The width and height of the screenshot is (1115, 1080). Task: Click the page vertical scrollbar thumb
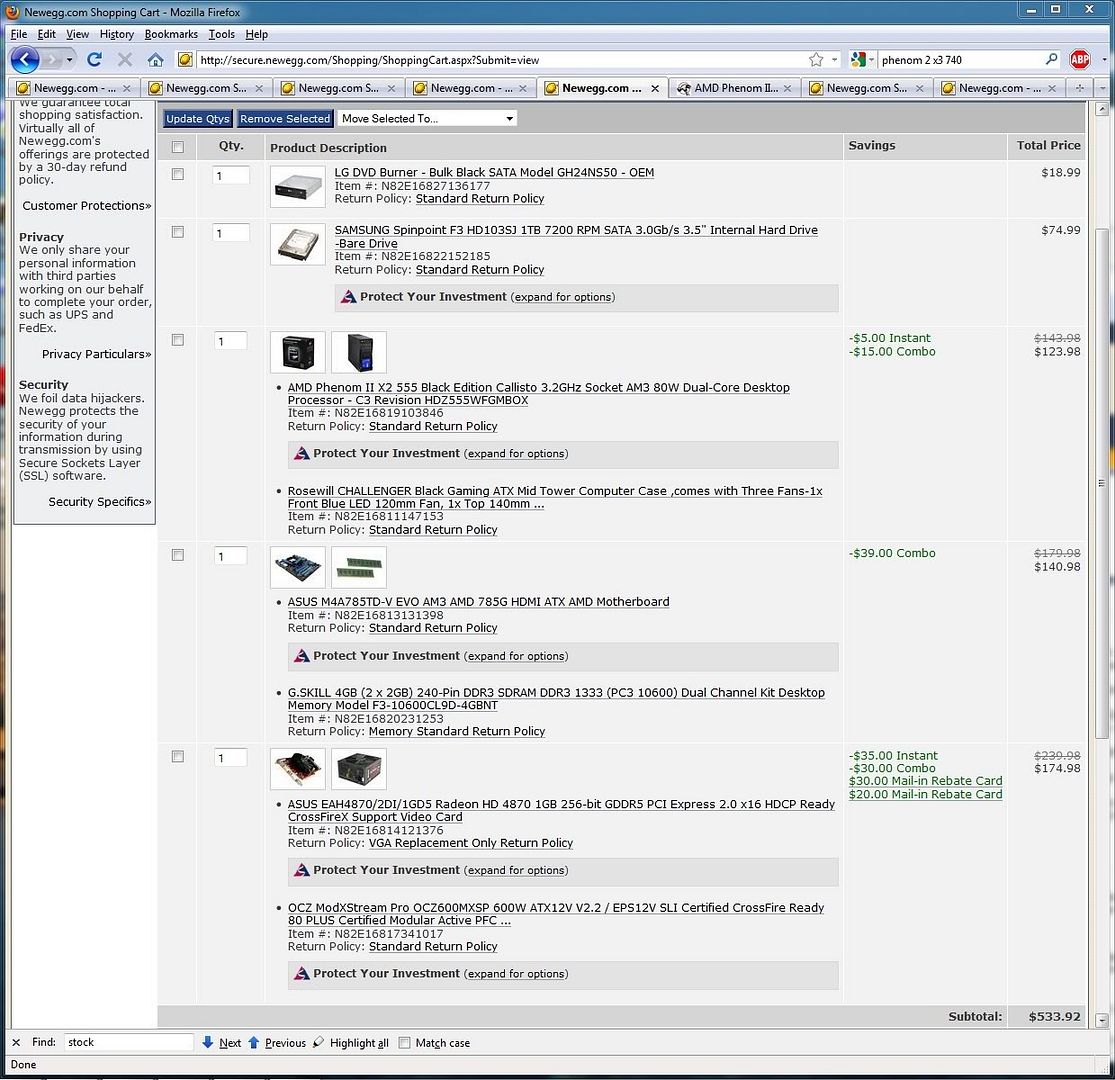(x=1101, y=483)
